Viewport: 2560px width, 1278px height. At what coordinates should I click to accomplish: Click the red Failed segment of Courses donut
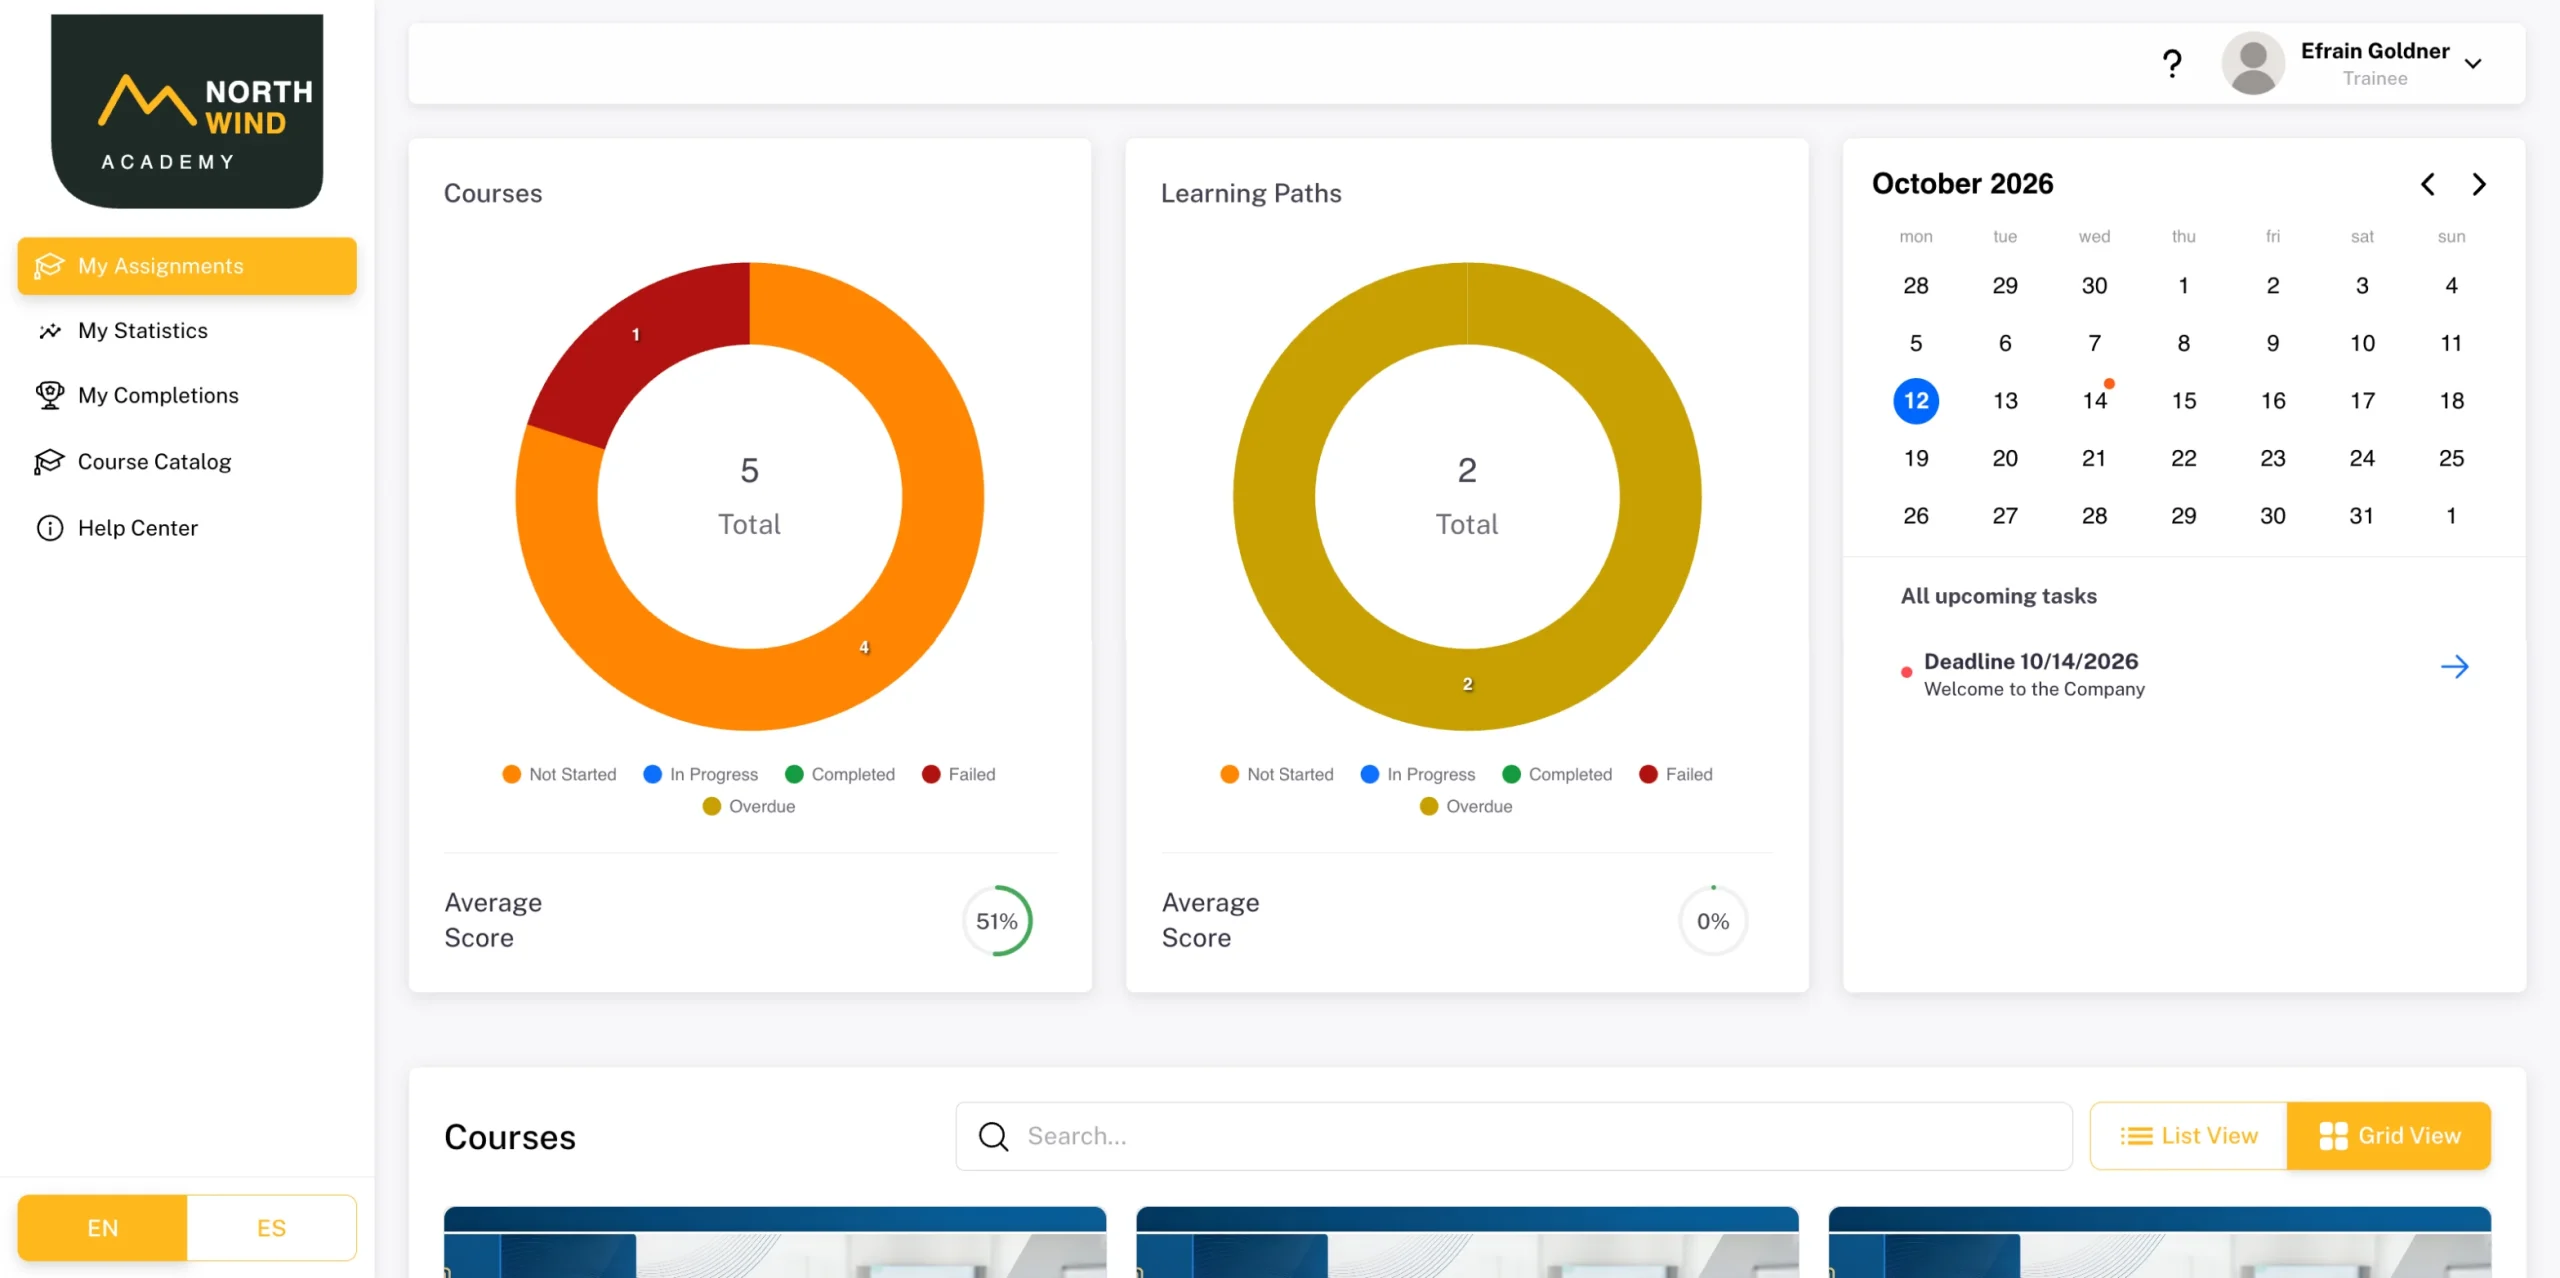pos(636,336)
